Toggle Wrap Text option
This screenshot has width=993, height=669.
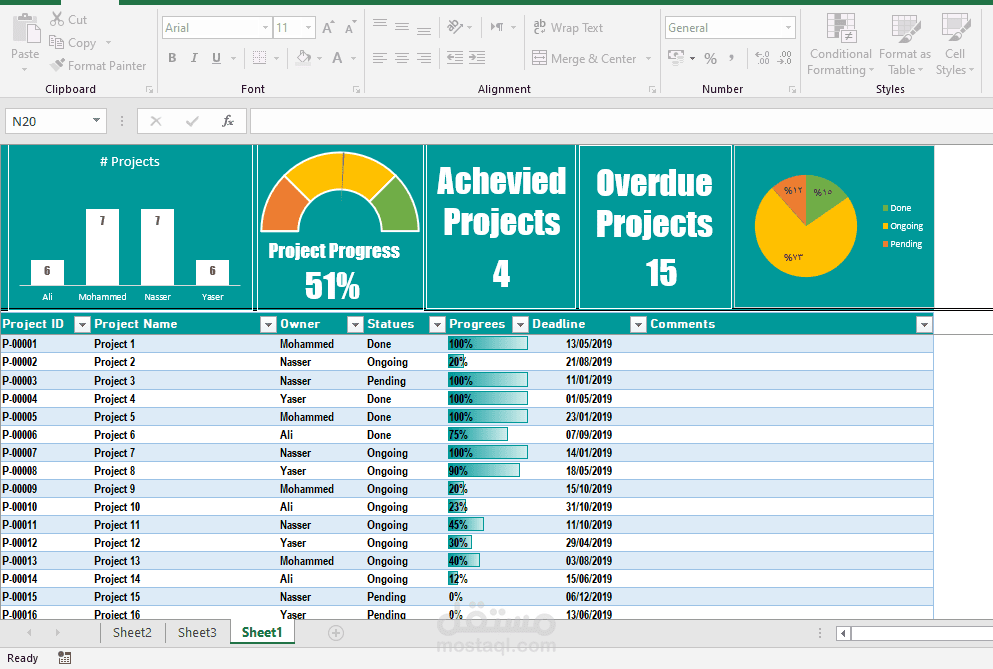pyautogui.click(x=567, y=28)
